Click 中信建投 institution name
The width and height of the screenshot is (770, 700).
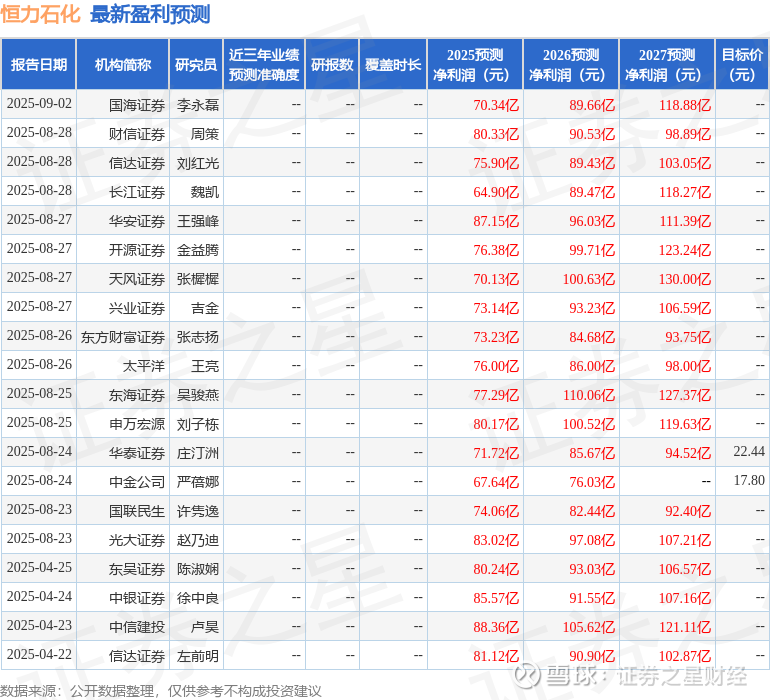[x=137, y=627]
